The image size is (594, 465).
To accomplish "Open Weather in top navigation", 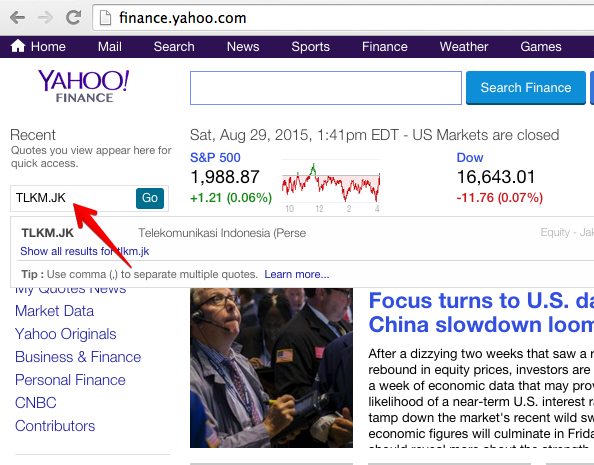I will tap(464, 47).
